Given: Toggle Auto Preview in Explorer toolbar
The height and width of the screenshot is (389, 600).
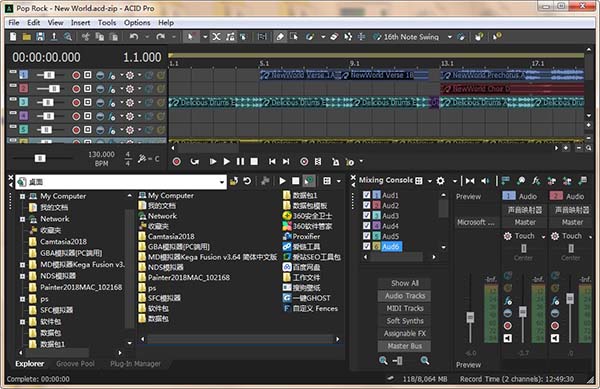Looking at the screenshot, I should (x=309, y=181).
